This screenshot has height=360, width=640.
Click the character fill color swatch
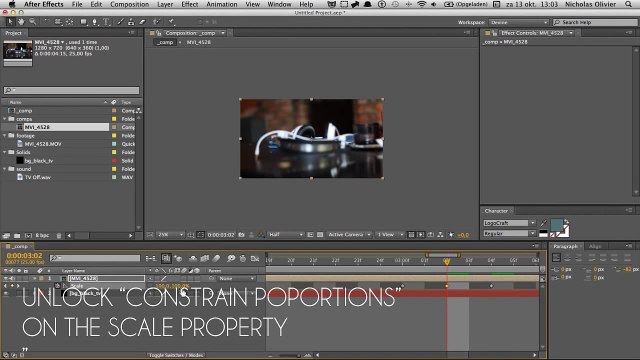pos(556,224)
